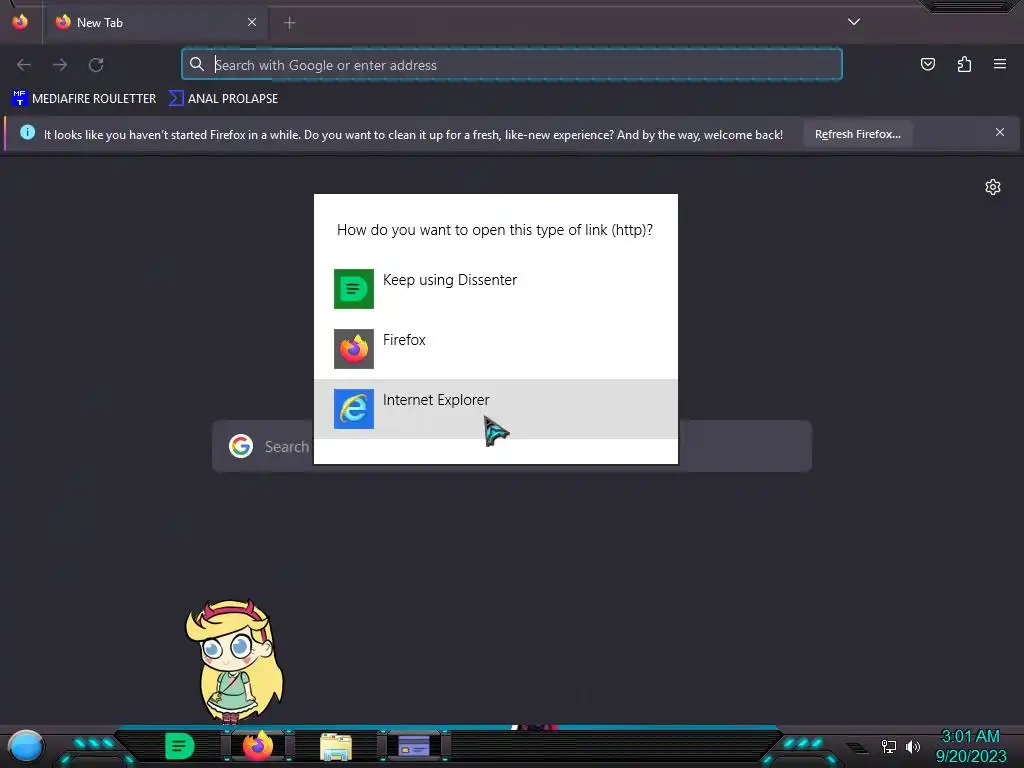Open a new tab with the plus button
This screenshot has height=768, width=1024.
pyautogui.click(x=289, y=23)
